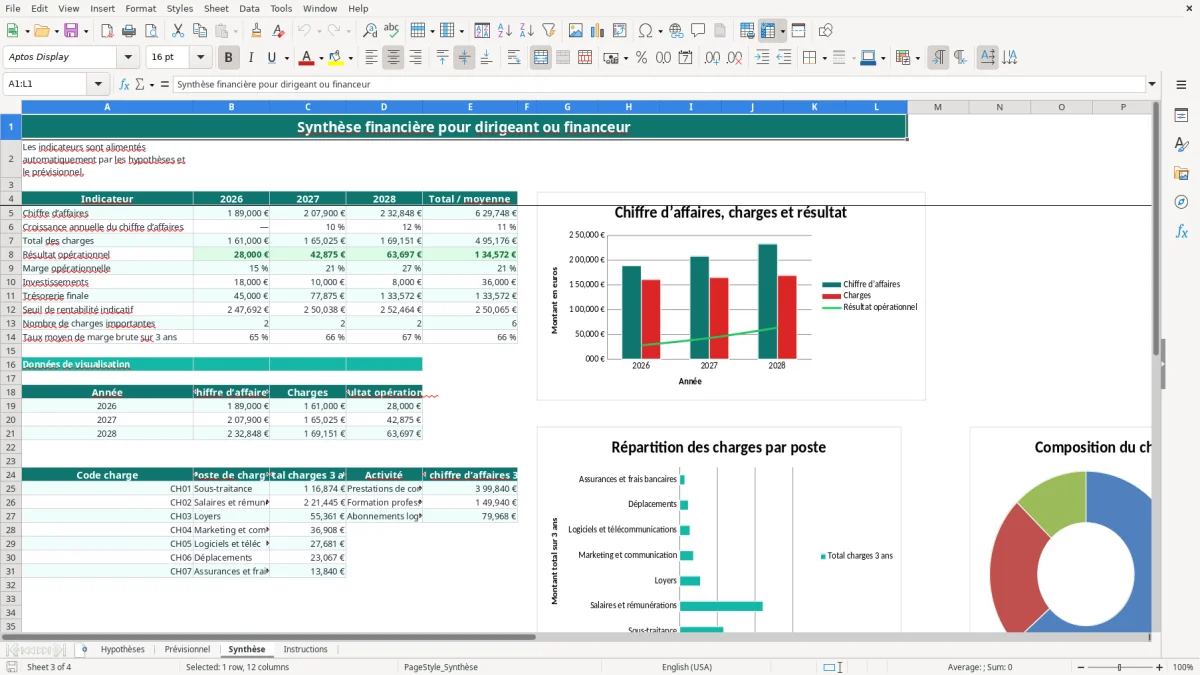The image size is (1200, 675).
Task: Switch to the Instructions sheet tab
Action: click(305, 649)
